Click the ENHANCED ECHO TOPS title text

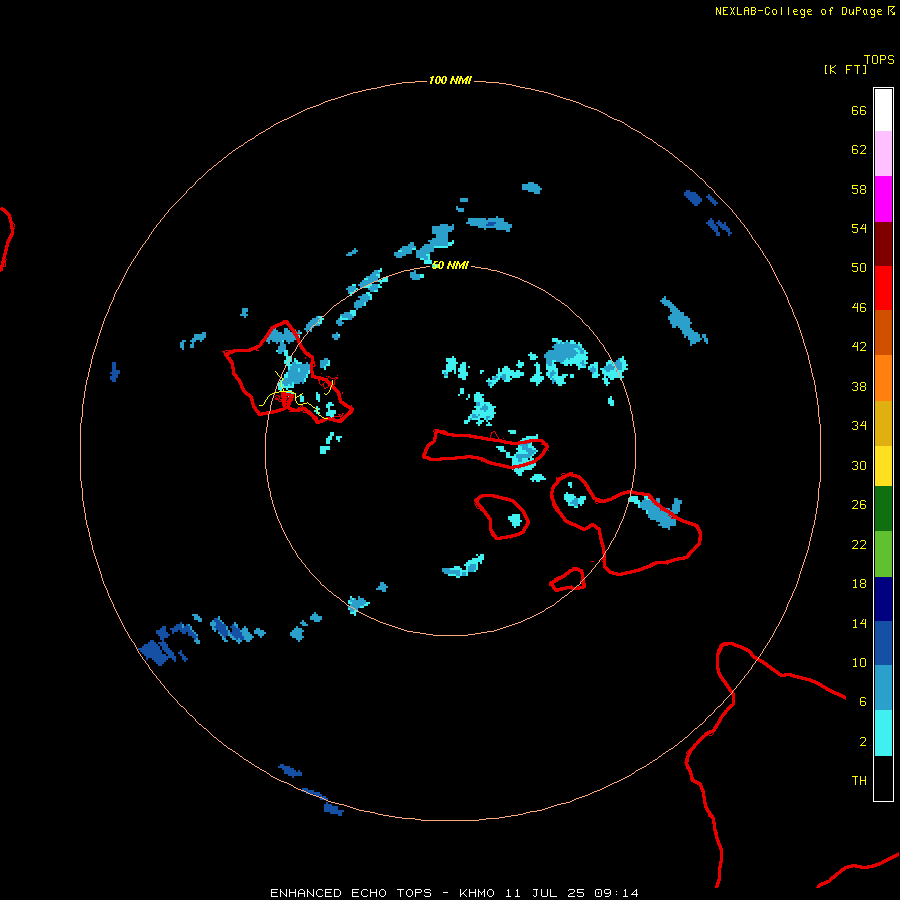click(x=351, y=893)
